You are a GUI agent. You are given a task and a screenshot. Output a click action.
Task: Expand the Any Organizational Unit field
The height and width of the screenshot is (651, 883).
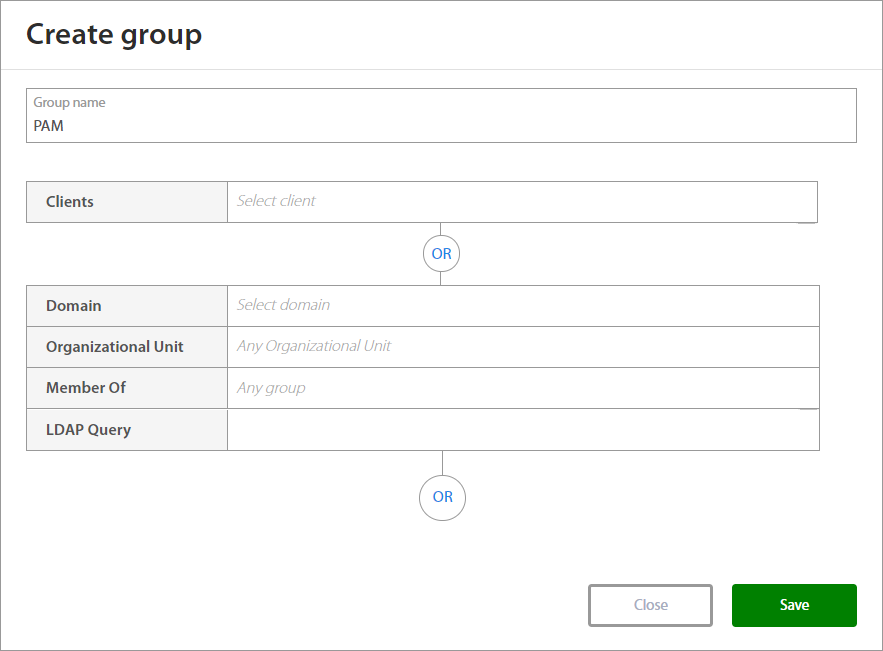click(522, 346)
